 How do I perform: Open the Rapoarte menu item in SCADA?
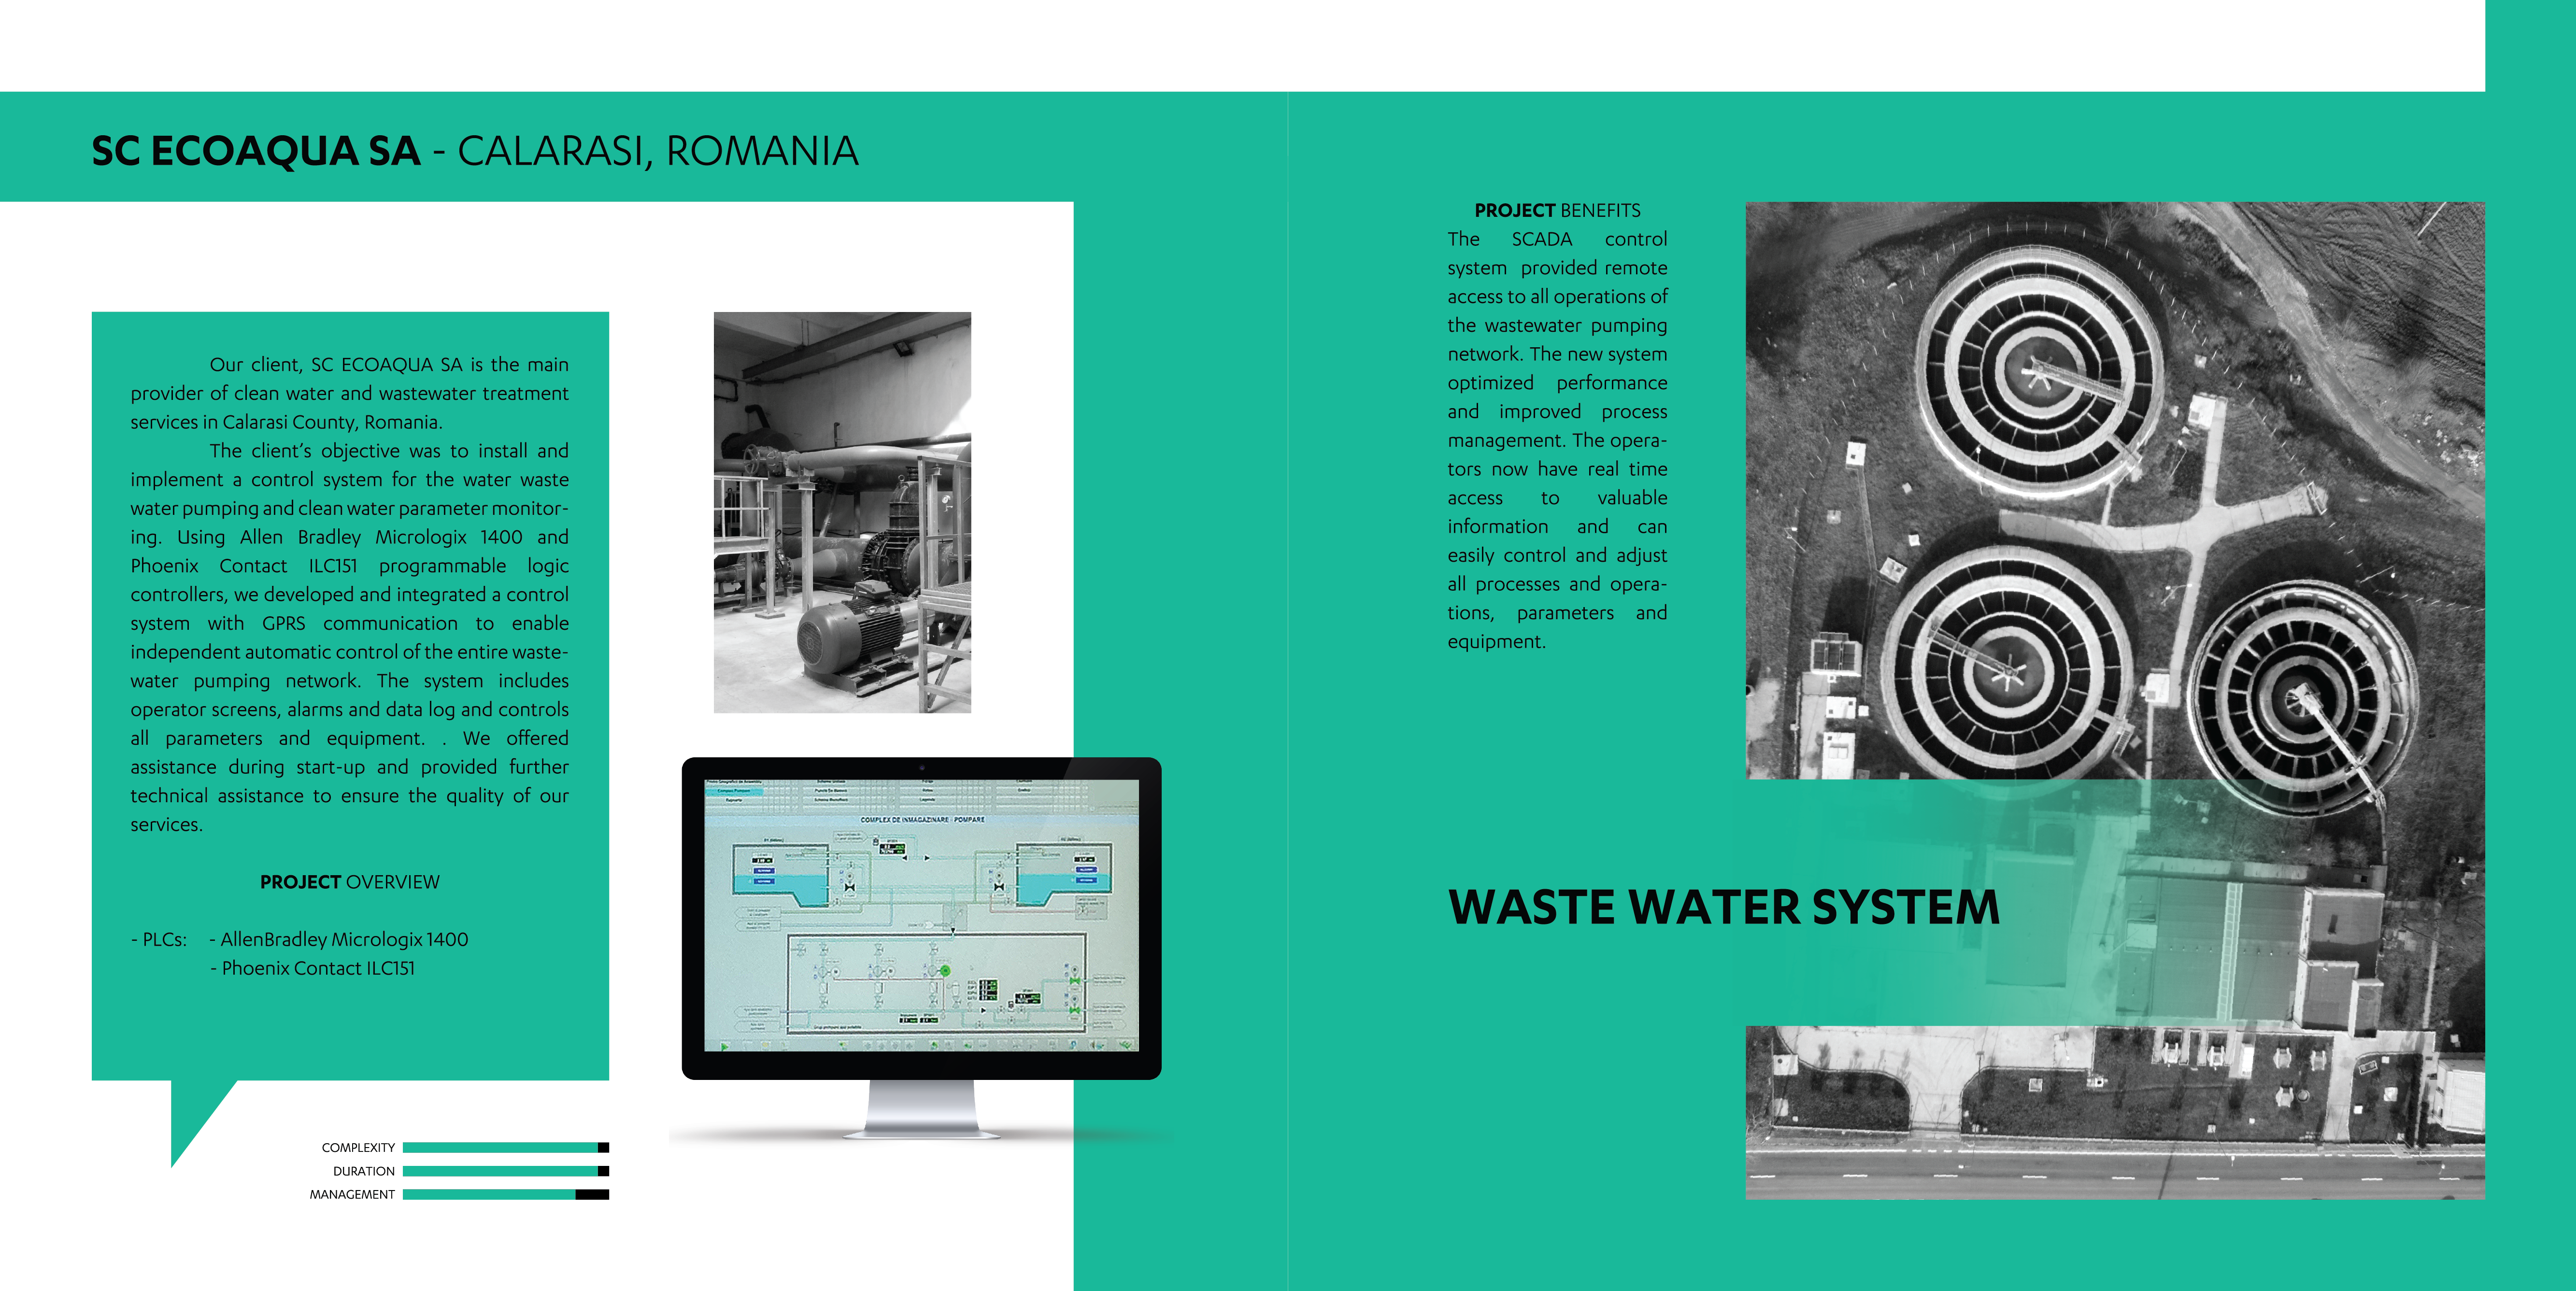(x=734, y=800)
